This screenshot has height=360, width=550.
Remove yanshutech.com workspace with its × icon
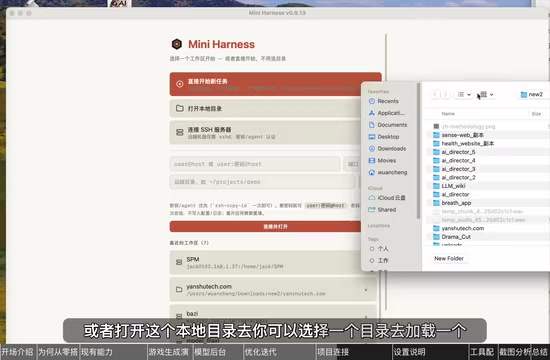366,290
